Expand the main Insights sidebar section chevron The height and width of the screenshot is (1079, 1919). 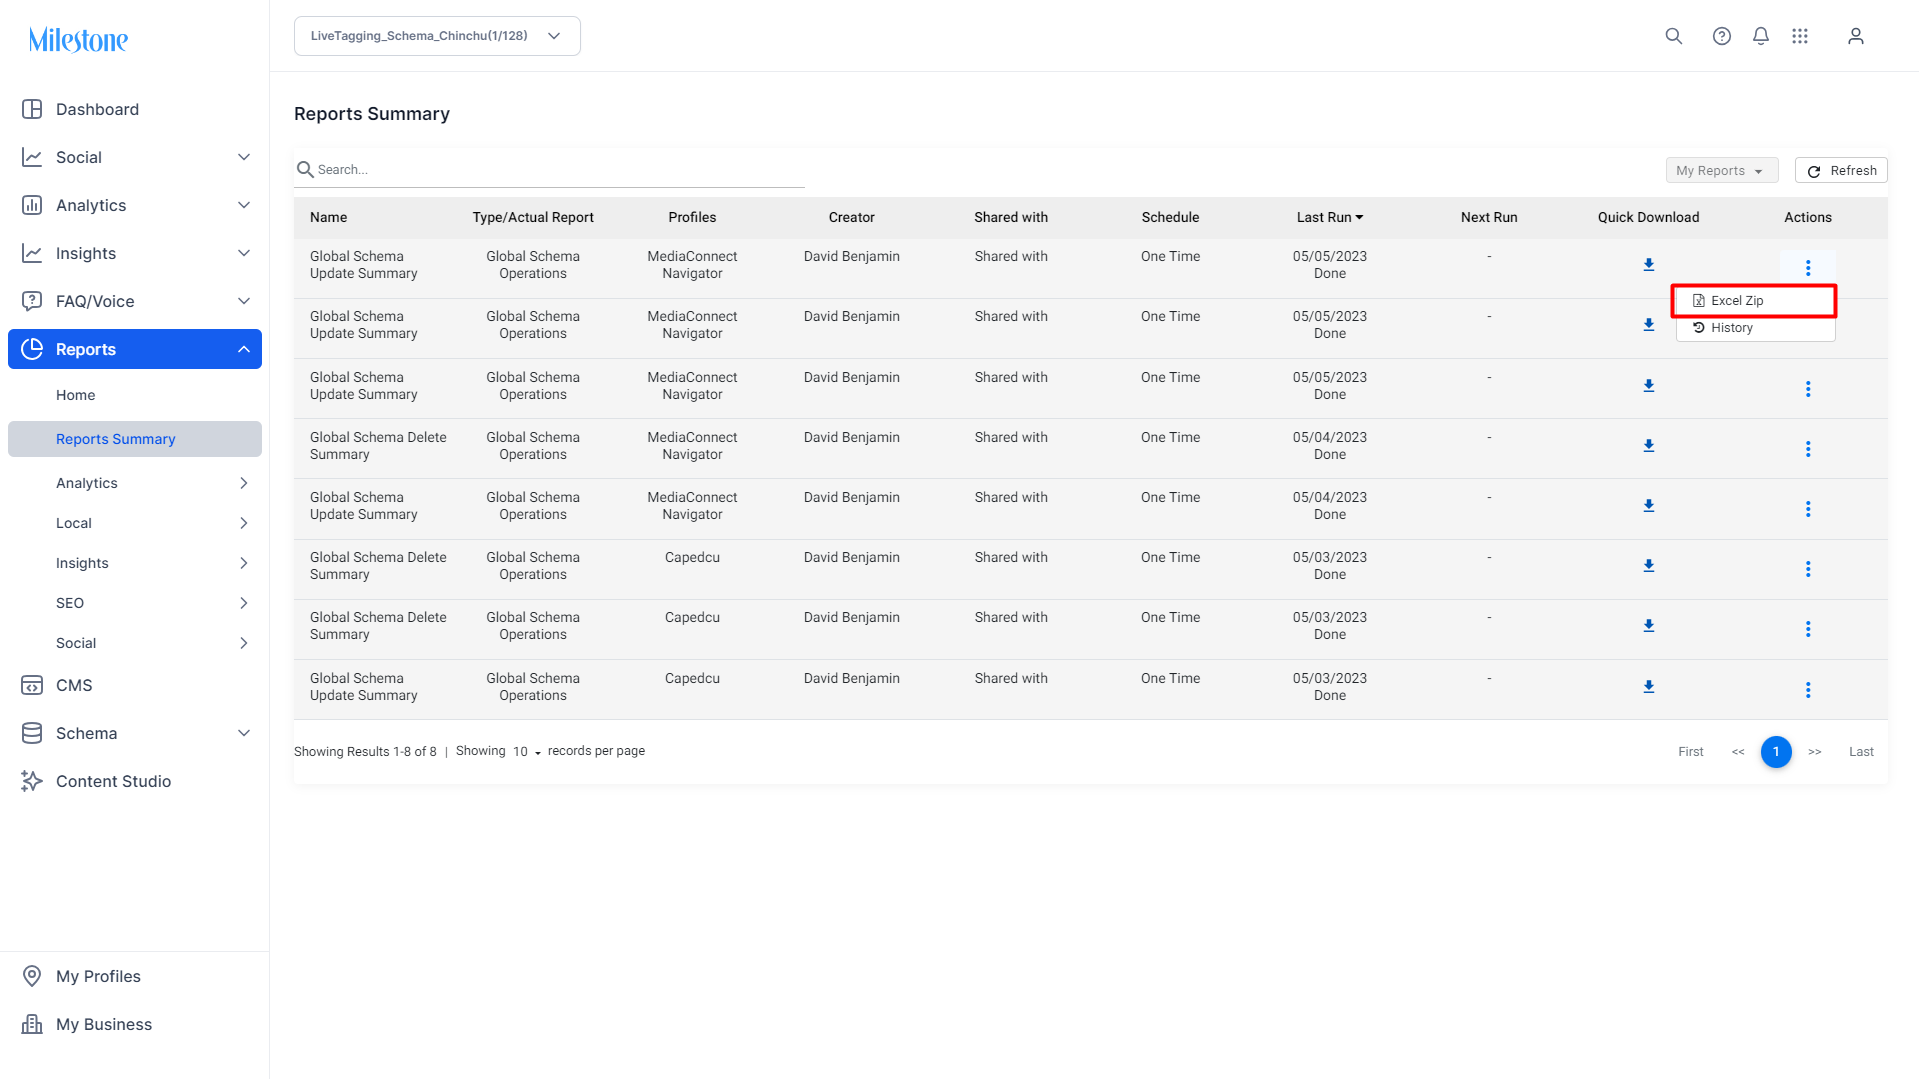coord(244,253)
